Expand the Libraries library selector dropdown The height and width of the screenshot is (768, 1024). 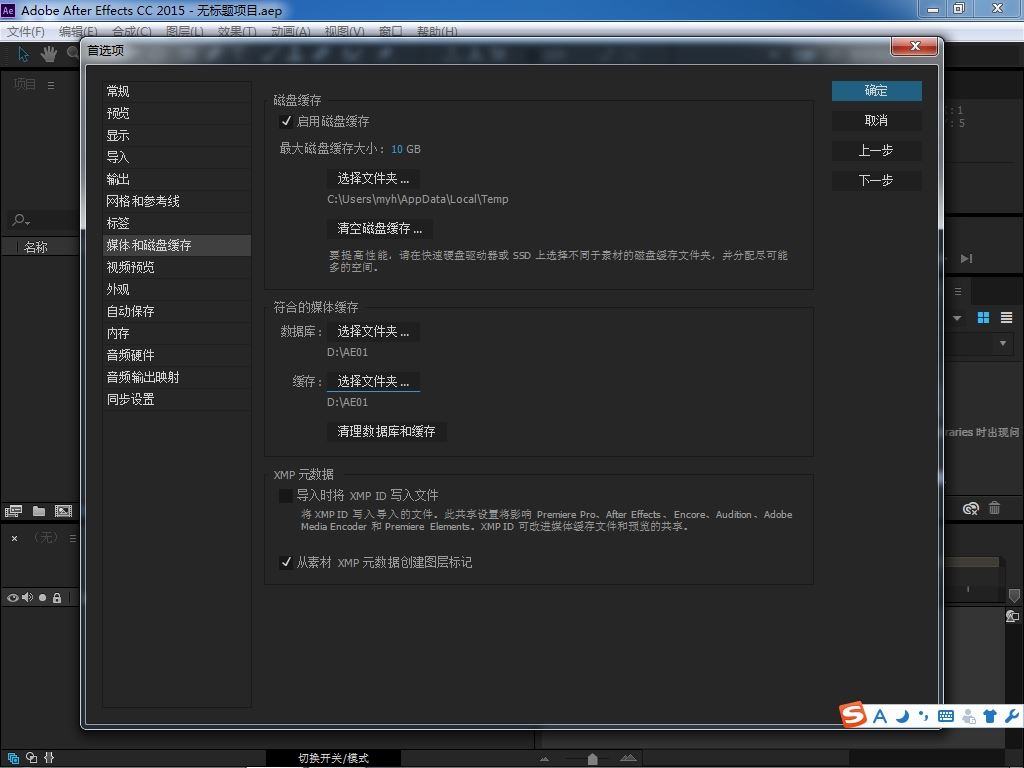point(1002,343)
